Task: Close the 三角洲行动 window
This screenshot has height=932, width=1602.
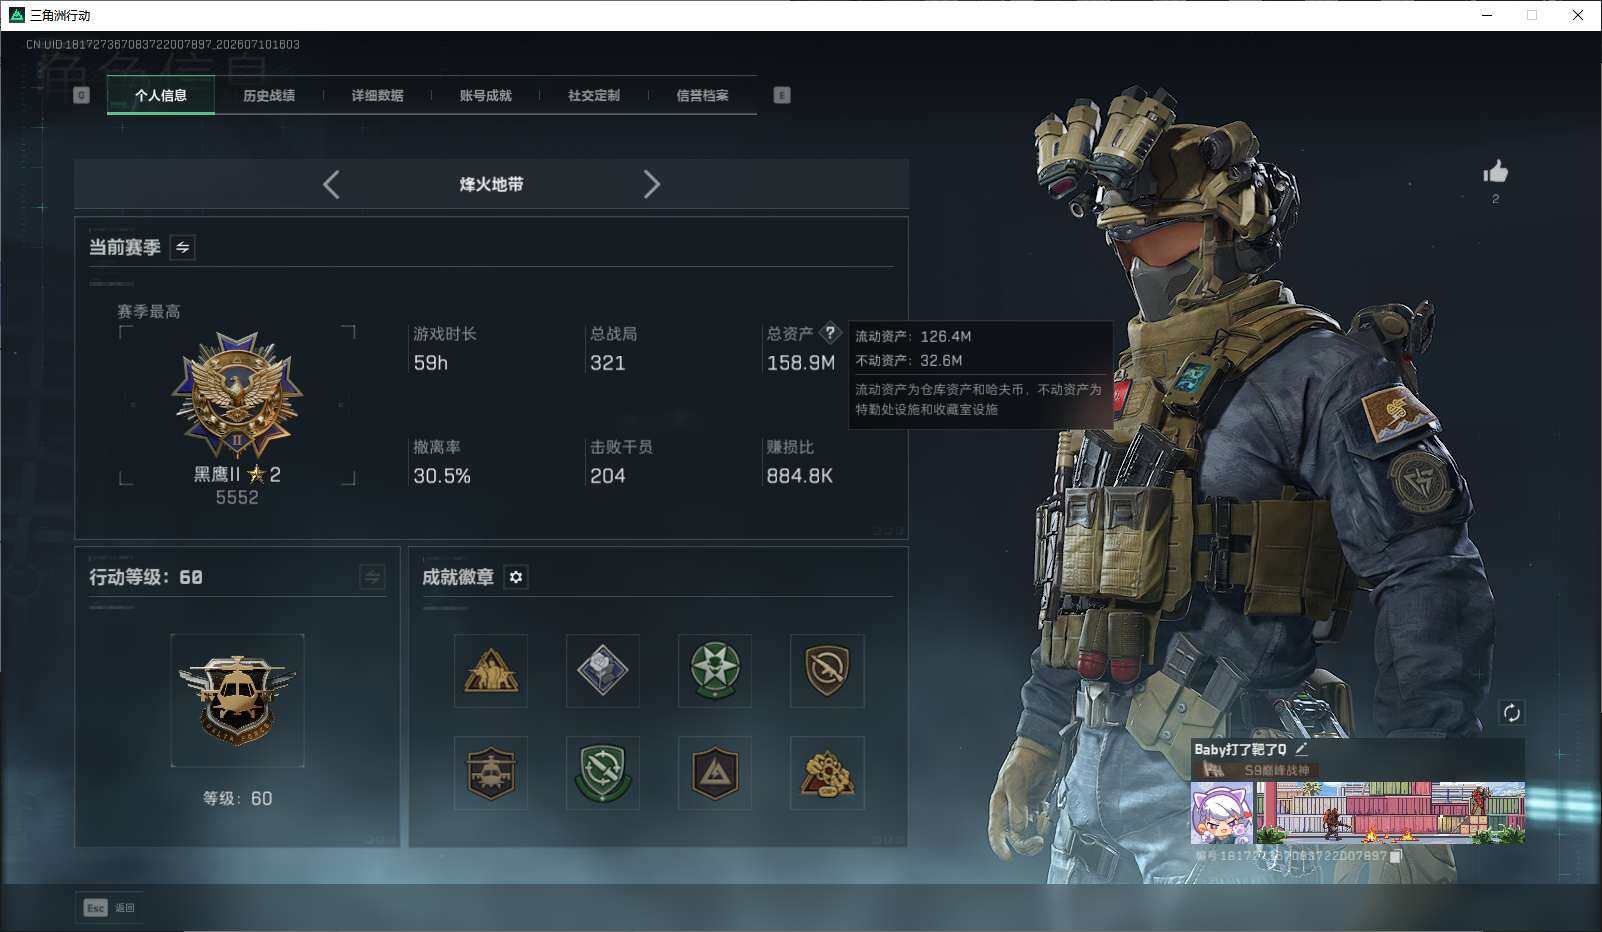Action: (1578, 15)
